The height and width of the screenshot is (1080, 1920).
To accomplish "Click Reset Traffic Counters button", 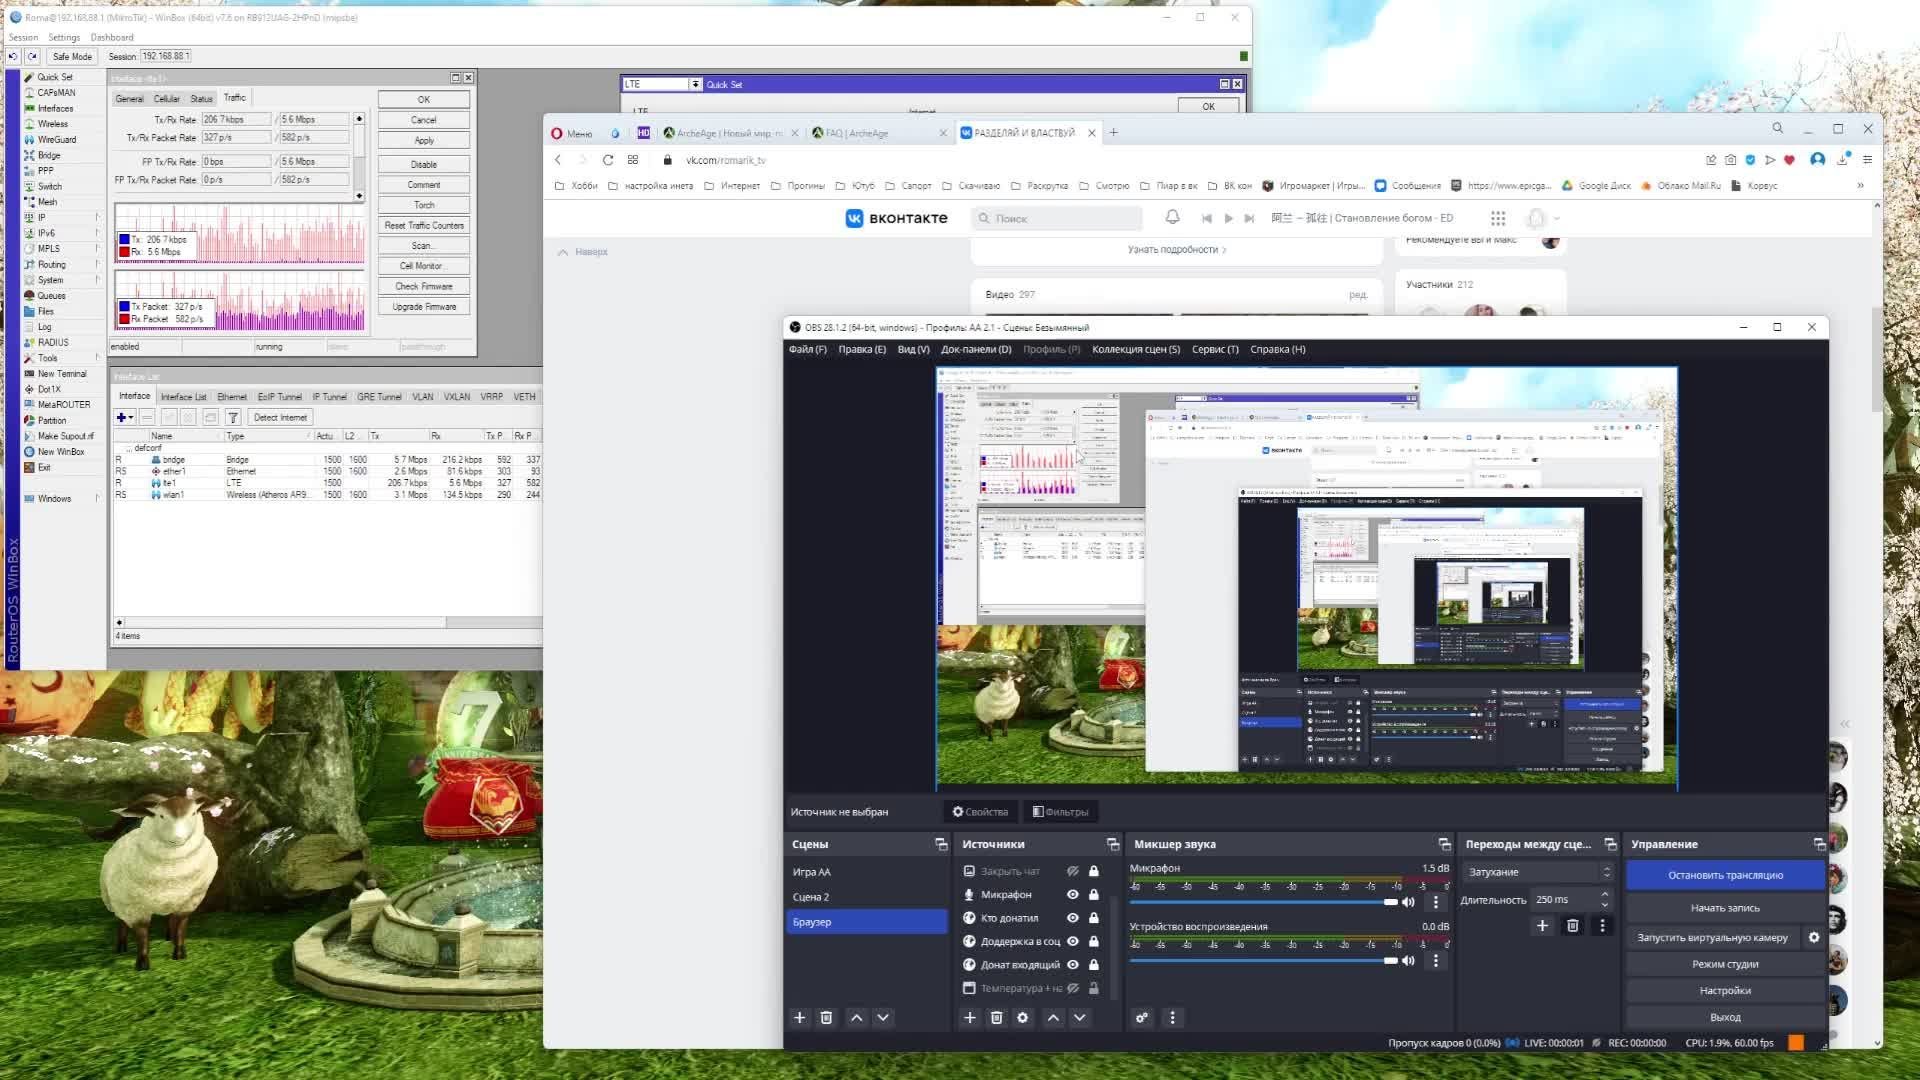I will coord(424,225).
